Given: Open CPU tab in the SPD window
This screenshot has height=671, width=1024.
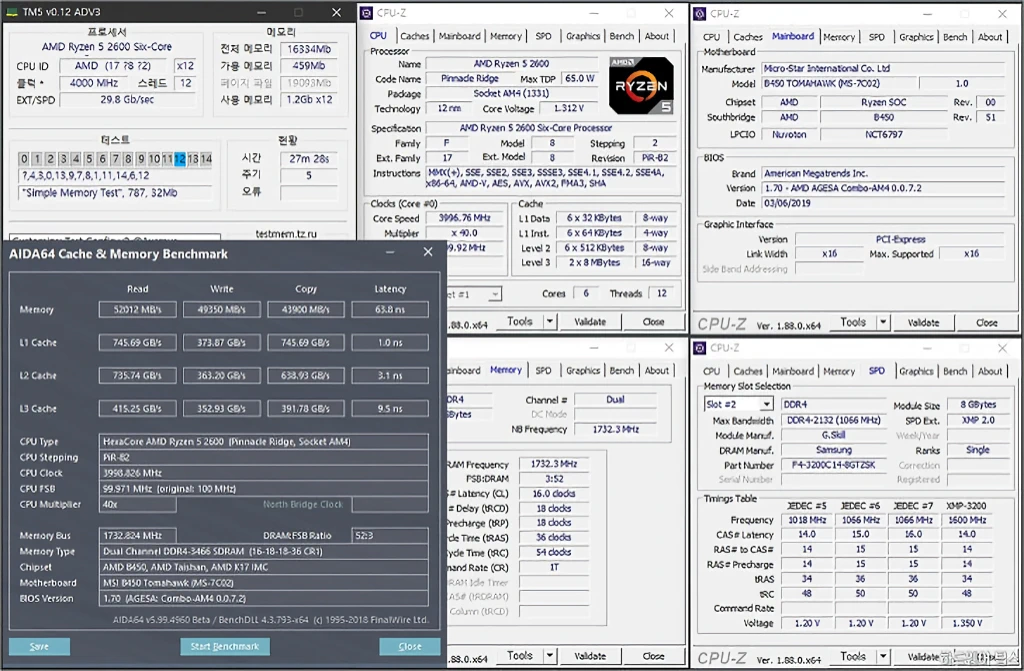Looking at the screenshot, I should tap(712, 371).
